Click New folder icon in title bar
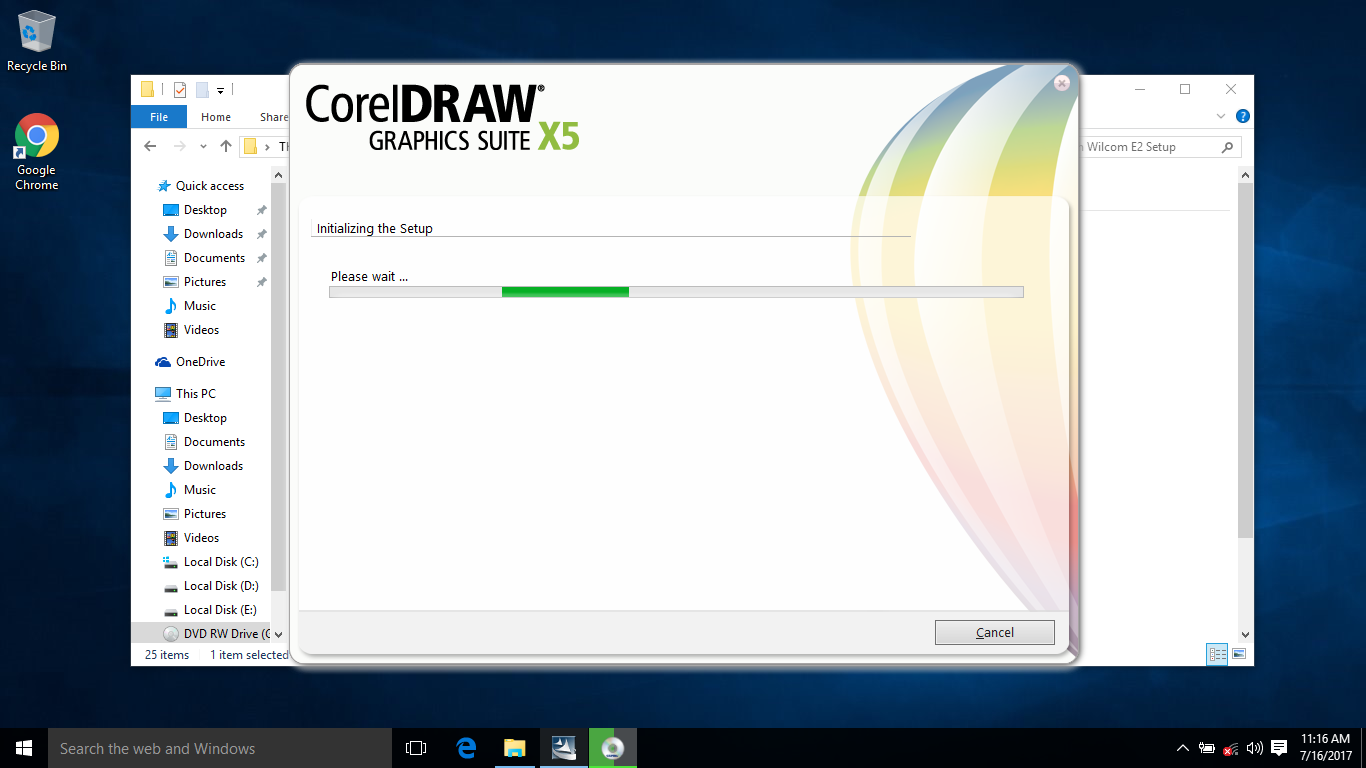 pos(202,90)
